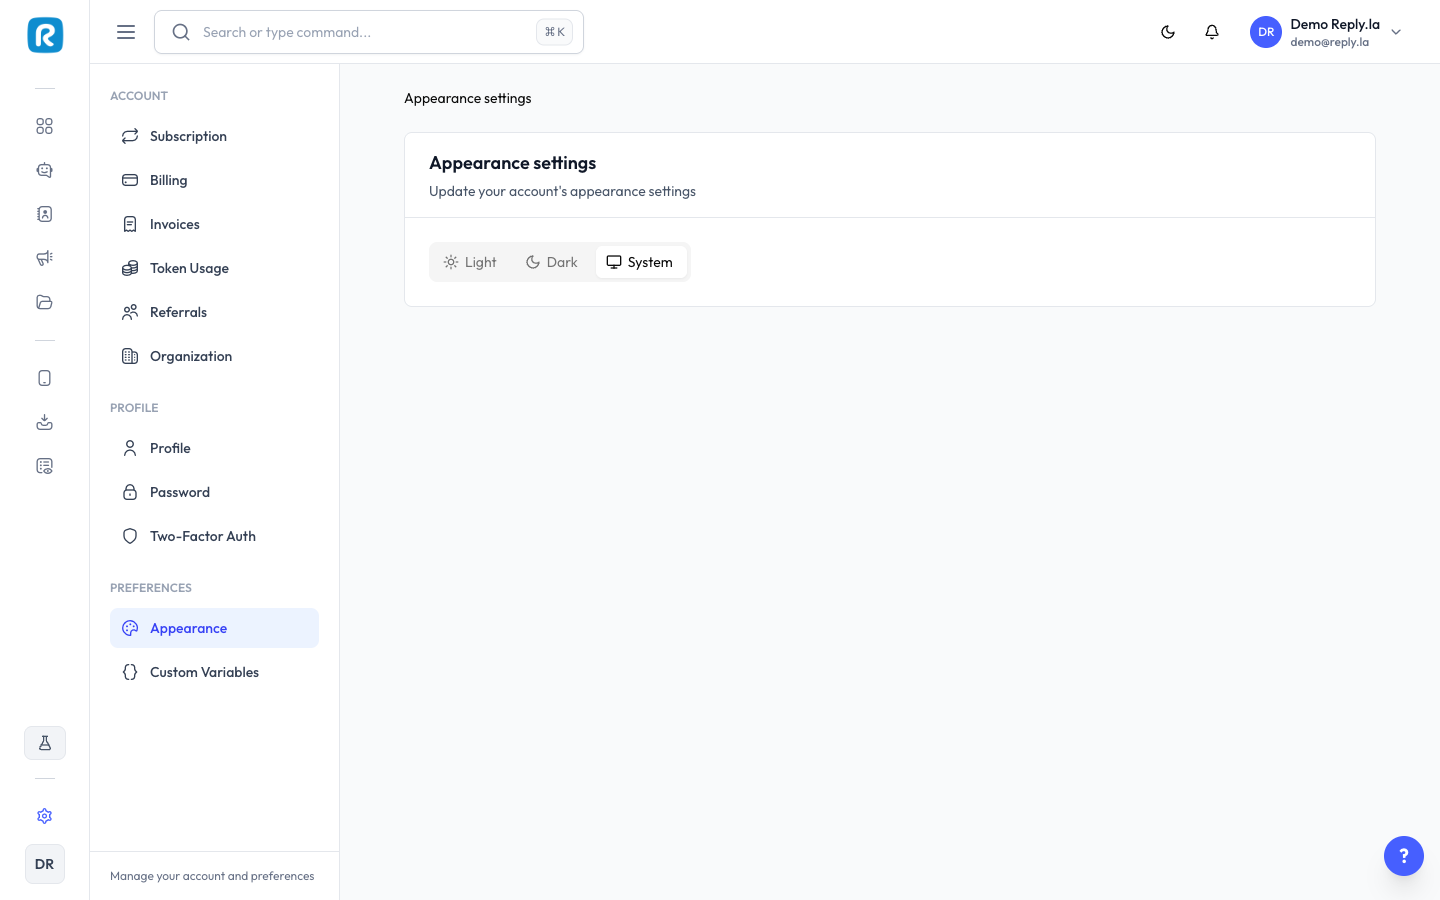This screenshot has height=900, width=1440.
Task: Click the ACCOUNT section heading
Action: 139,96
